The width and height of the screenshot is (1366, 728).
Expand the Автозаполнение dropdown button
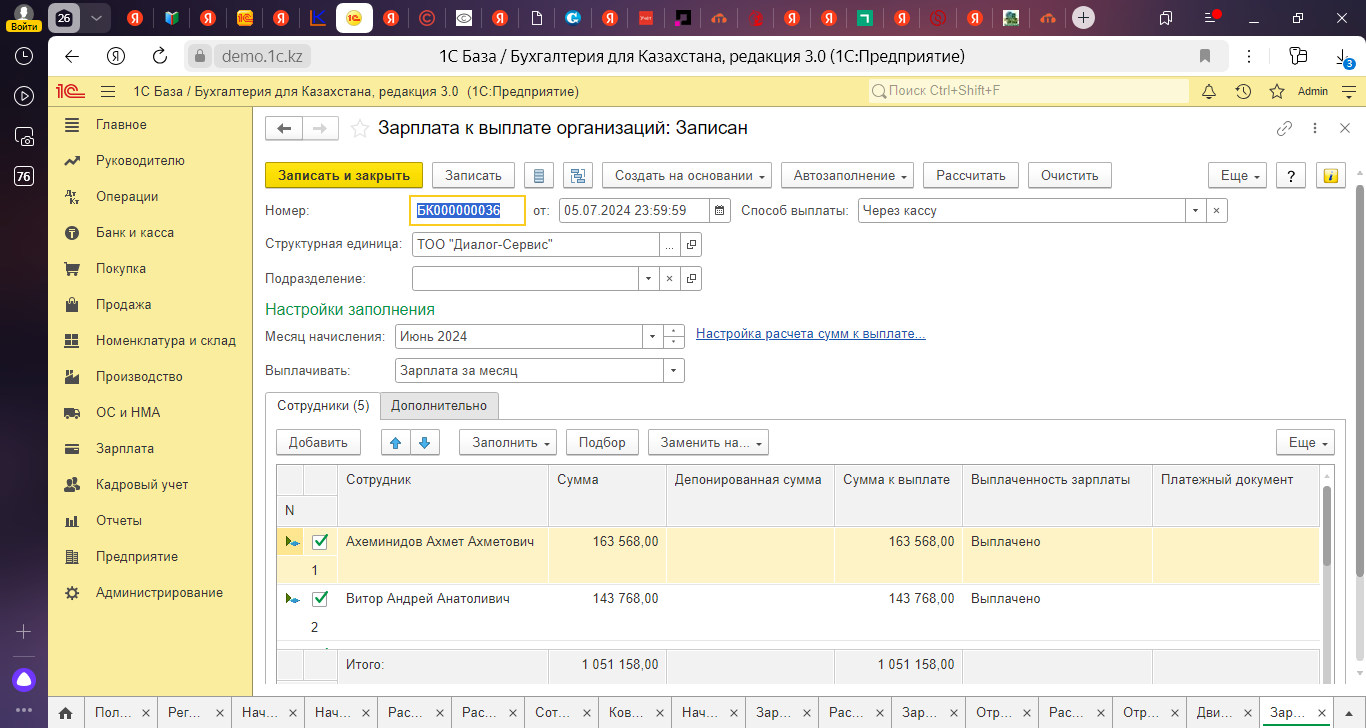[x=847, y=175]
